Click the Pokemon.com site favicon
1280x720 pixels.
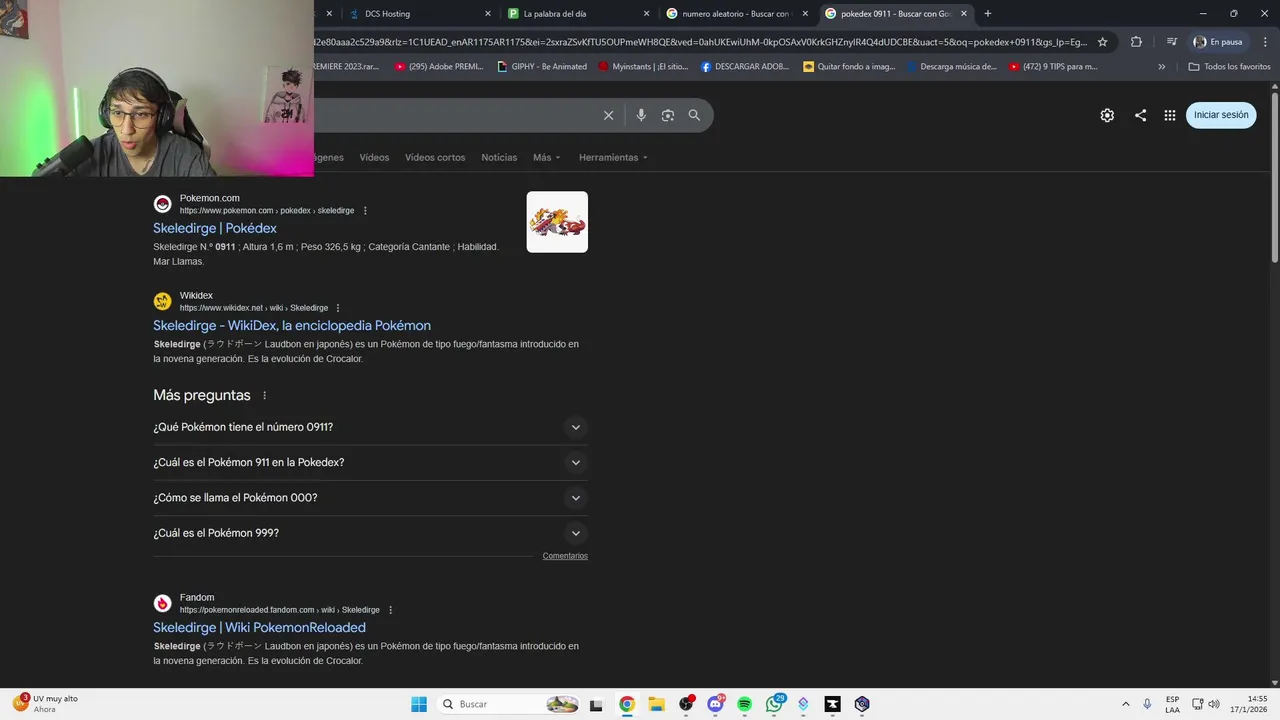(162, 204)
